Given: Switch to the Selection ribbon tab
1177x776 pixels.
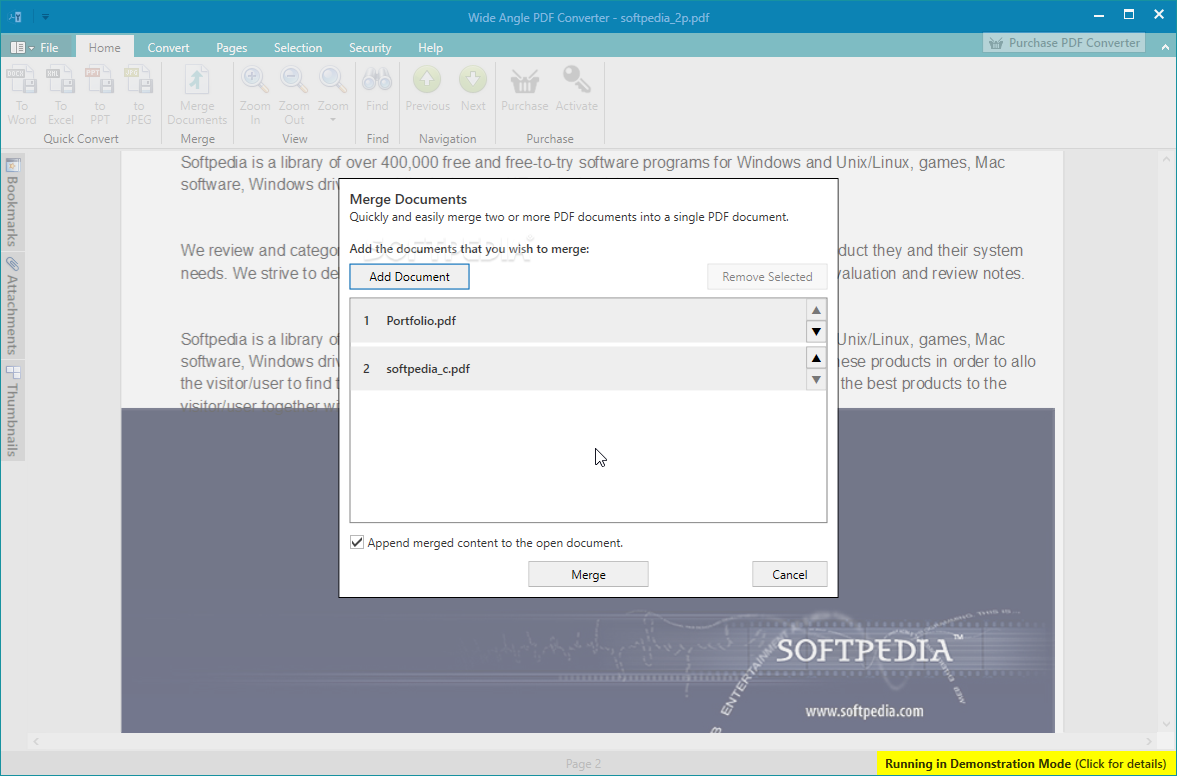Looking at the screenshot, I should [297, 47].
